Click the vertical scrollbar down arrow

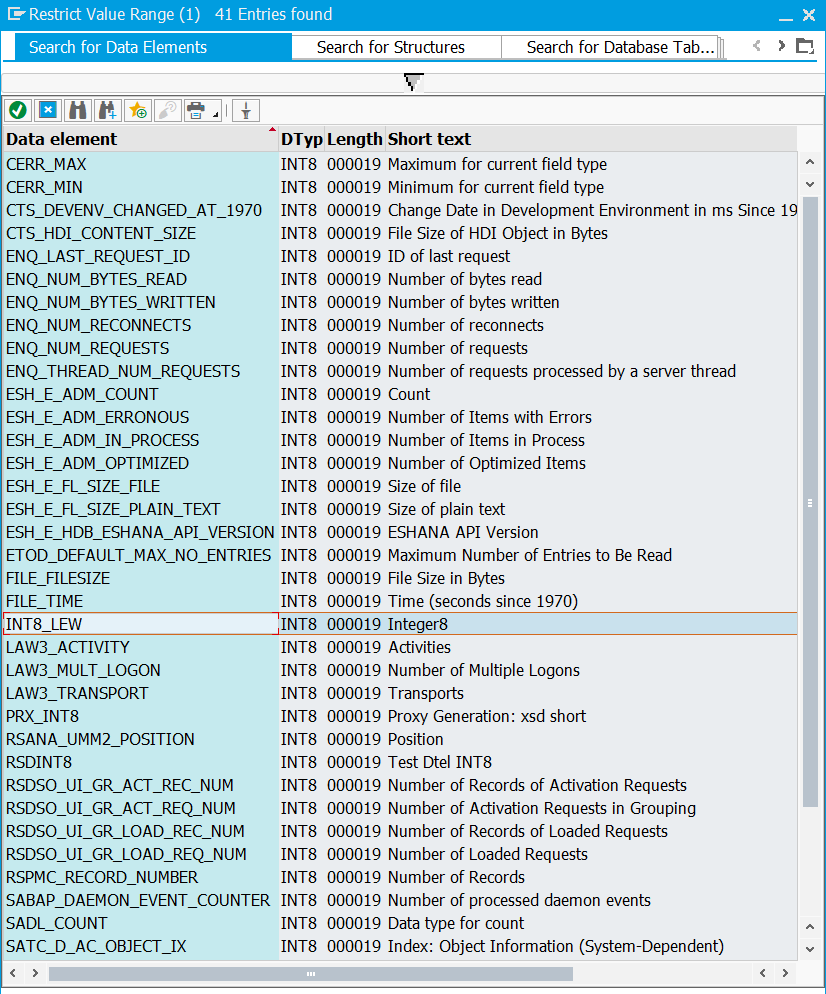click(x=810, y=947)
